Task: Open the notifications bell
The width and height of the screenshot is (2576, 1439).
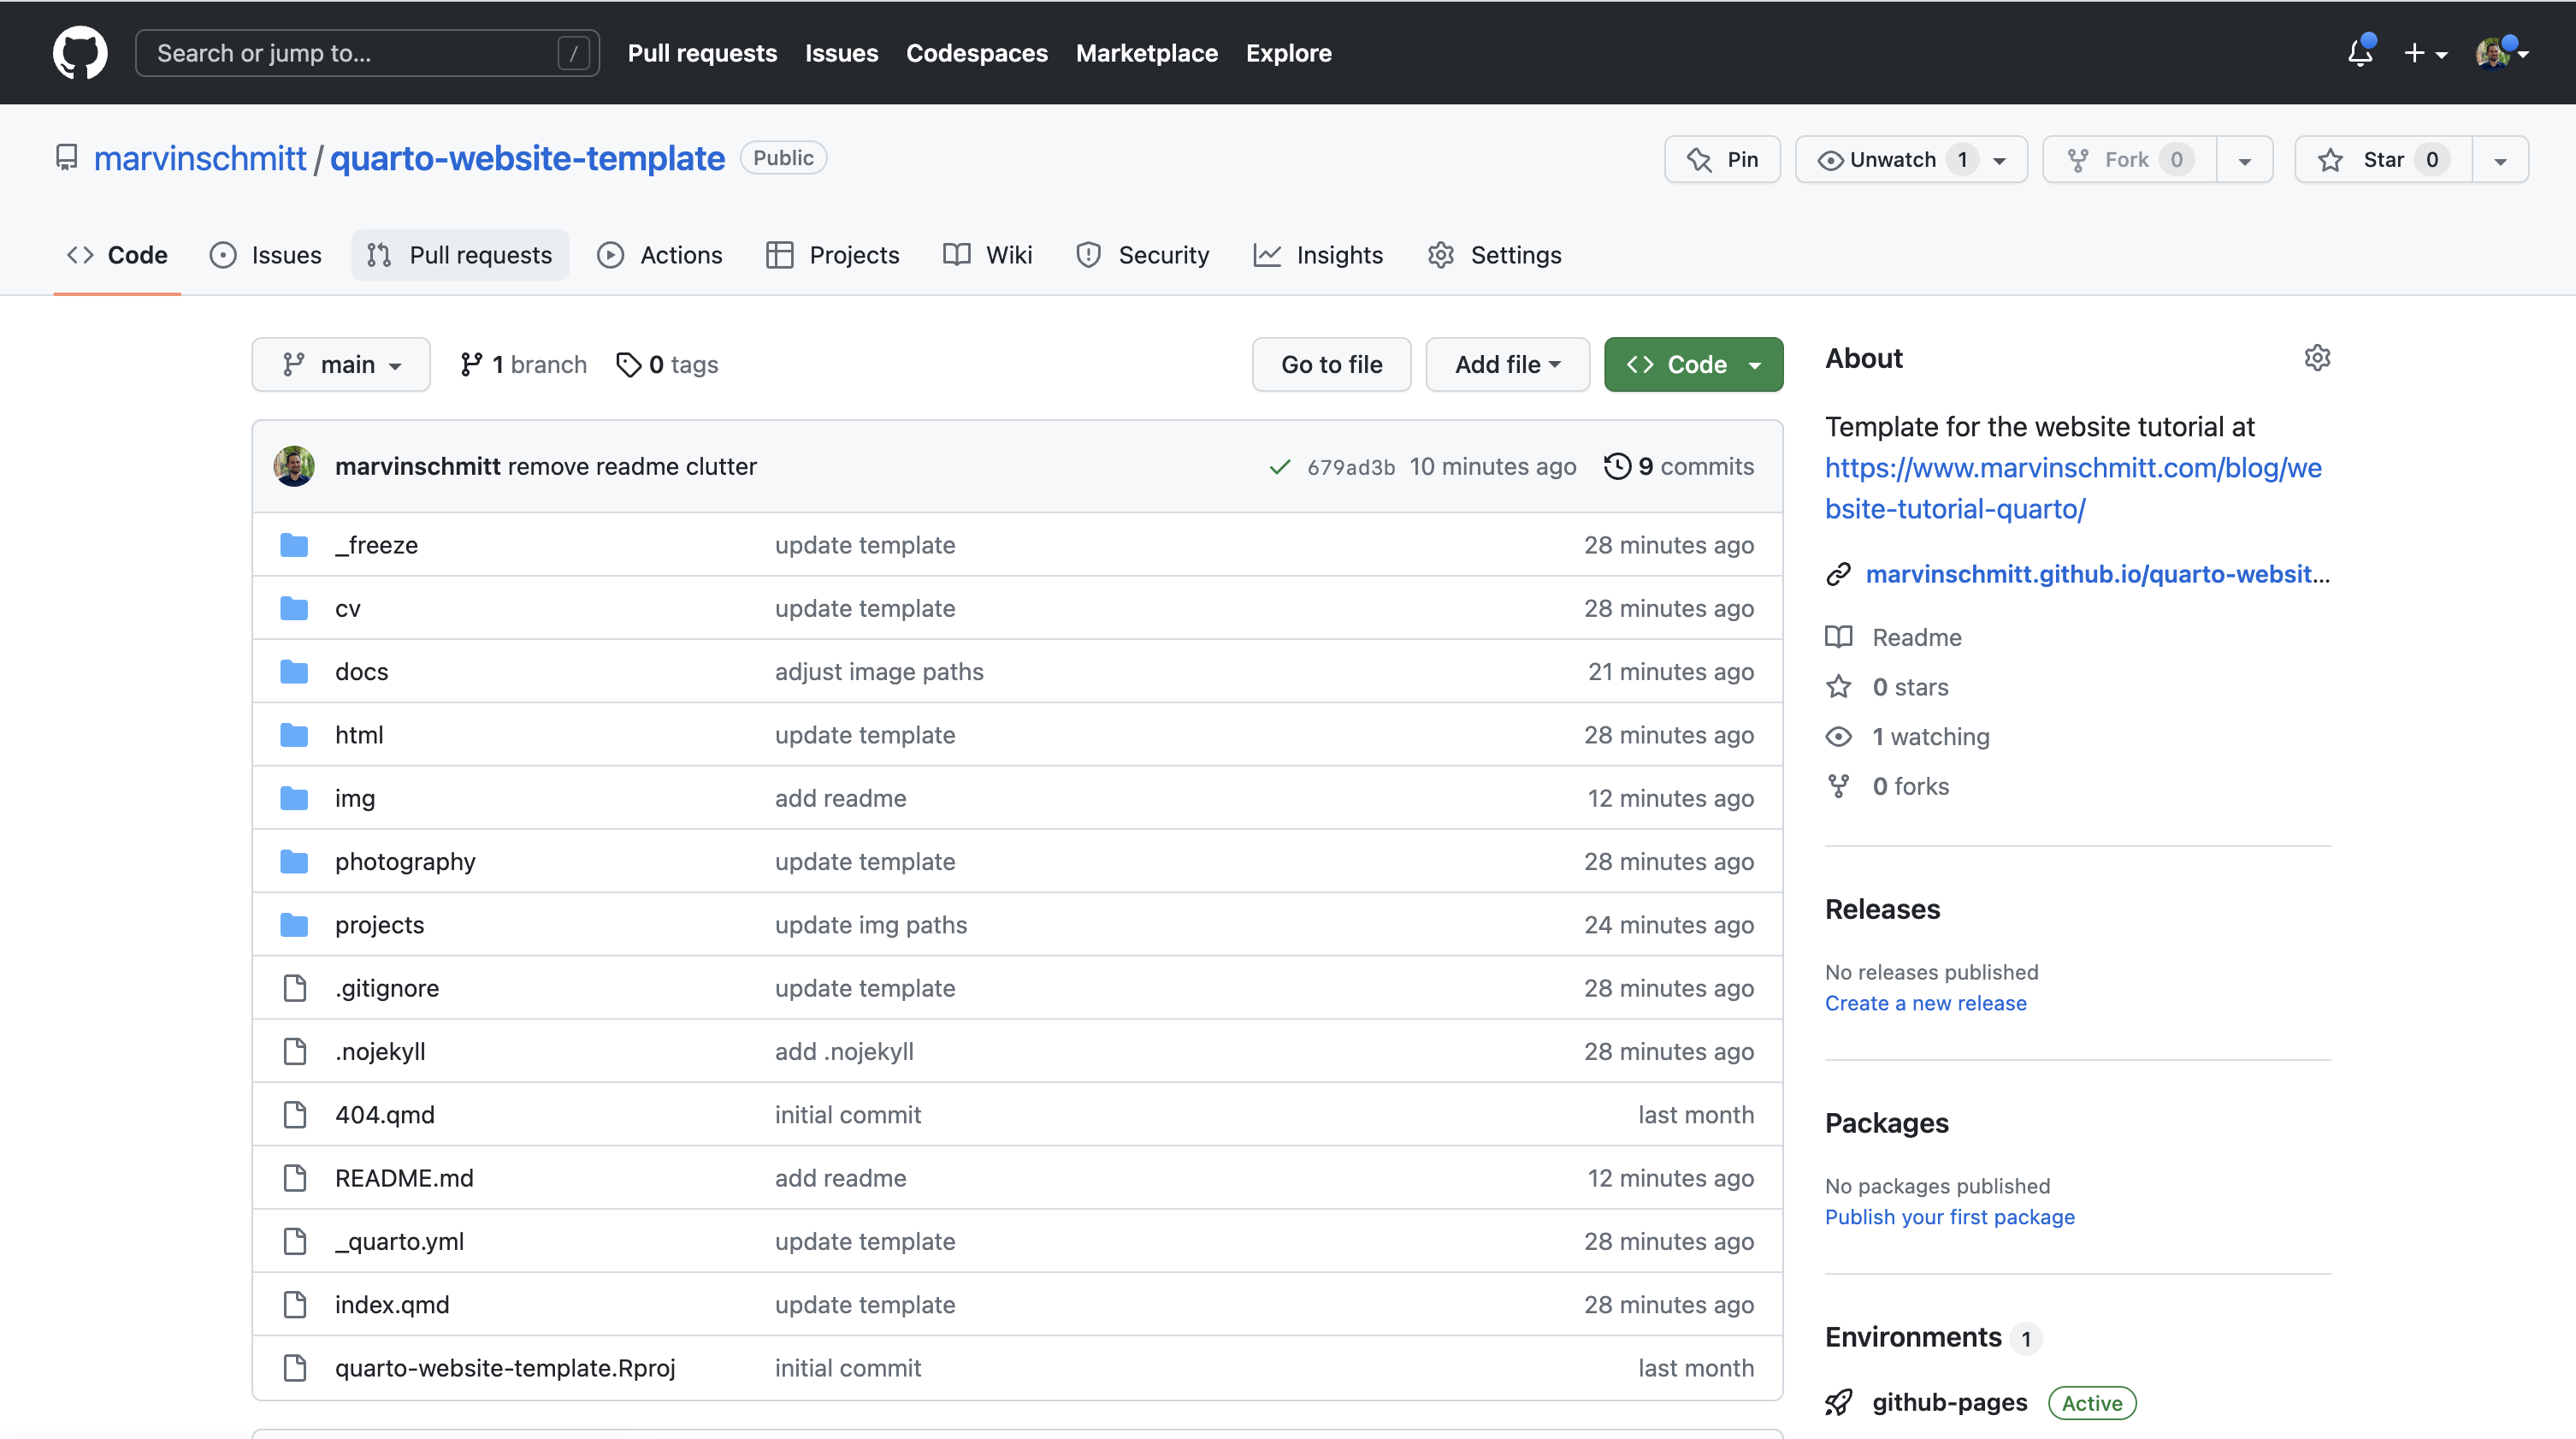Action: click(2360, 53)
